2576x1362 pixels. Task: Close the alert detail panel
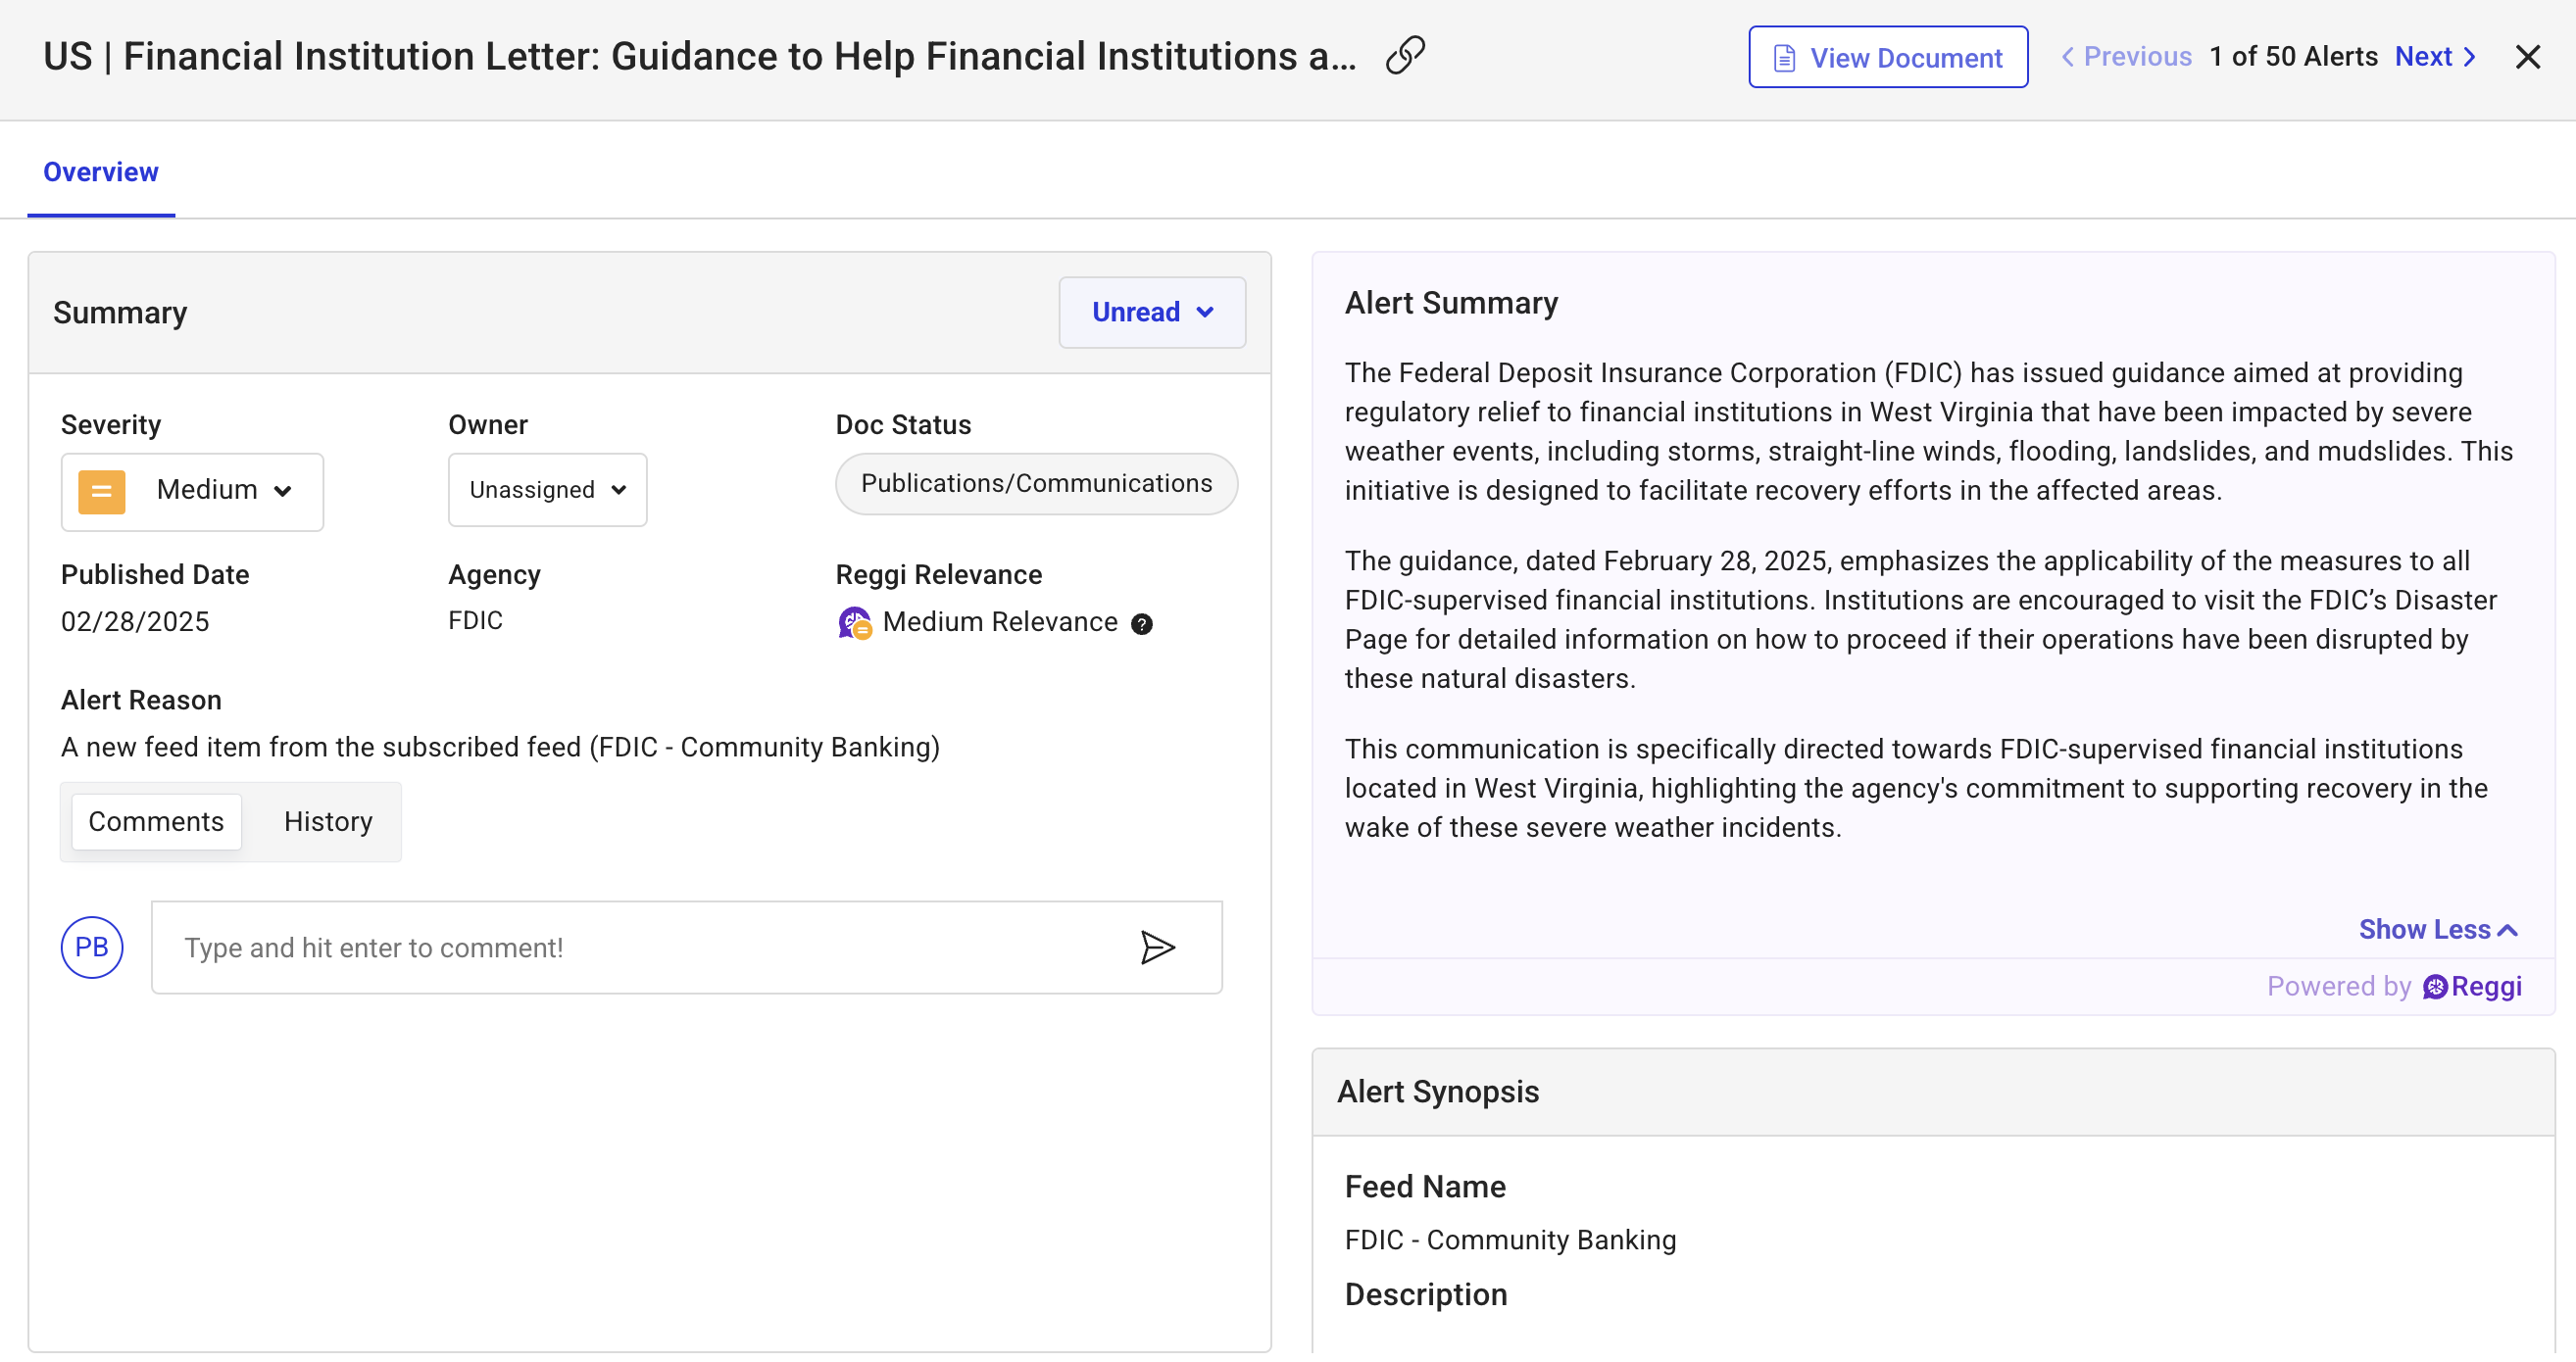click(x=2526, y=57)
